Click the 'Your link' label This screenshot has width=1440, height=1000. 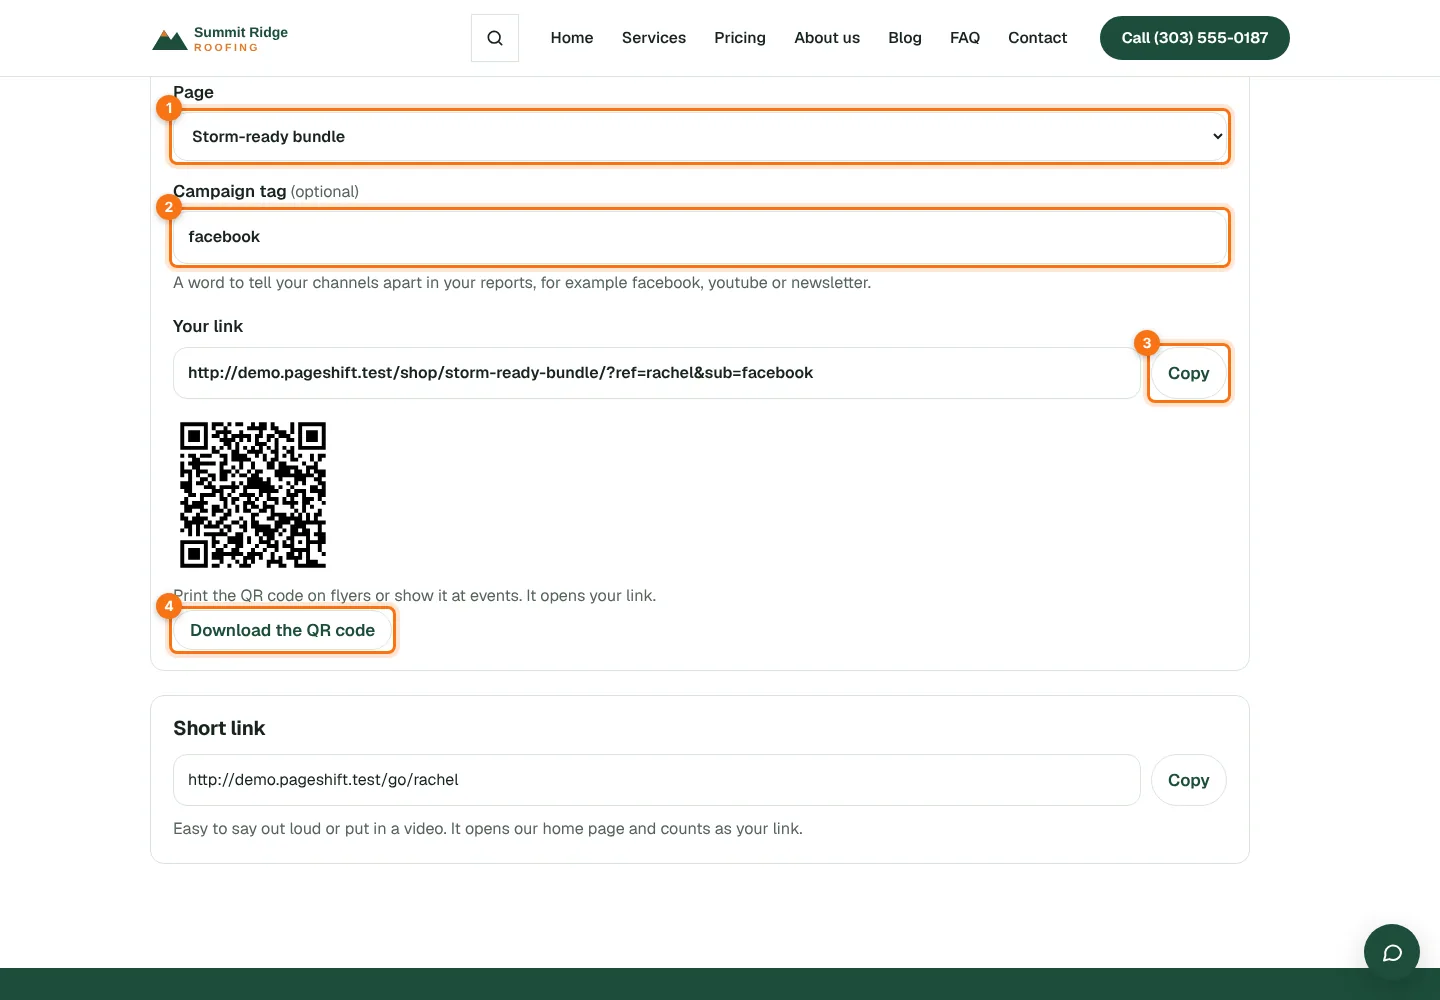[208, 326]
